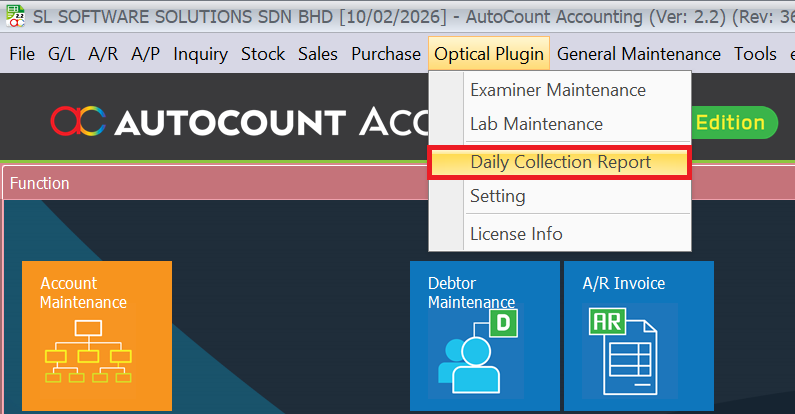Choose Lab Maintenance in Optical Plugin
Screen dimensions: 795x414
pyautogui.click(x=536, y=124)
